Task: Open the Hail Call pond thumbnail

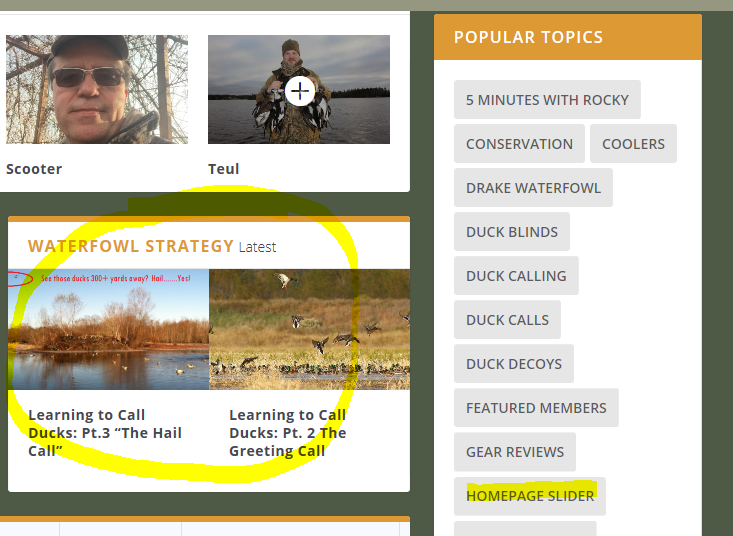Action: [x=108, y=329]
